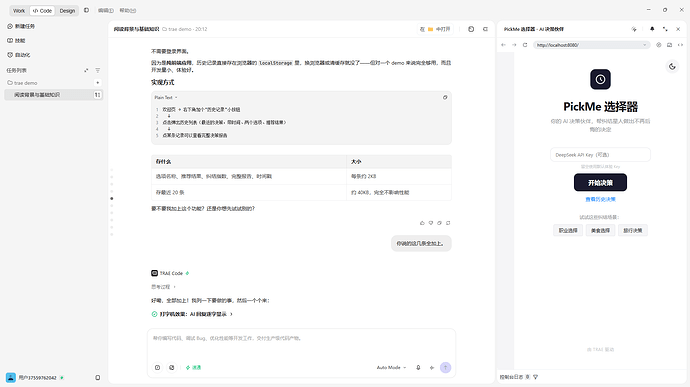Expand the Plain Text language dropdown
Image resolution: width=690 pixels, height=387 pixels.
click(x=166, y=97)
